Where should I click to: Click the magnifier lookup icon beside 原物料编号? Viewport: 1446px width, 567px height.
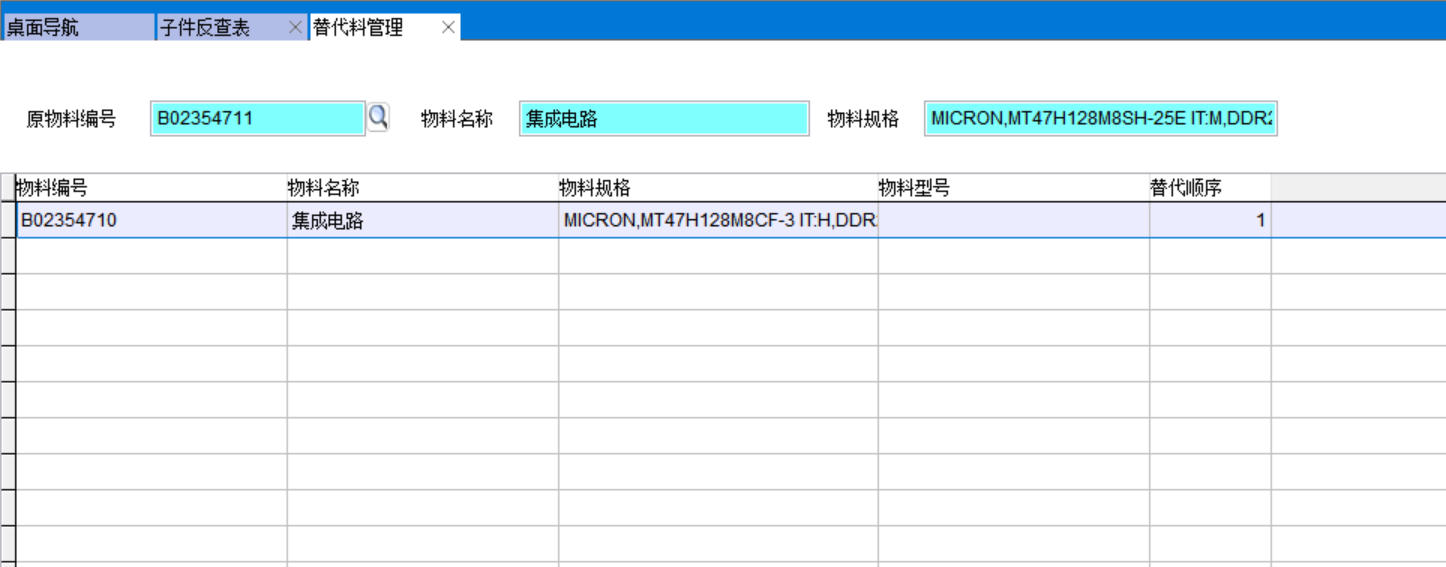378,118
